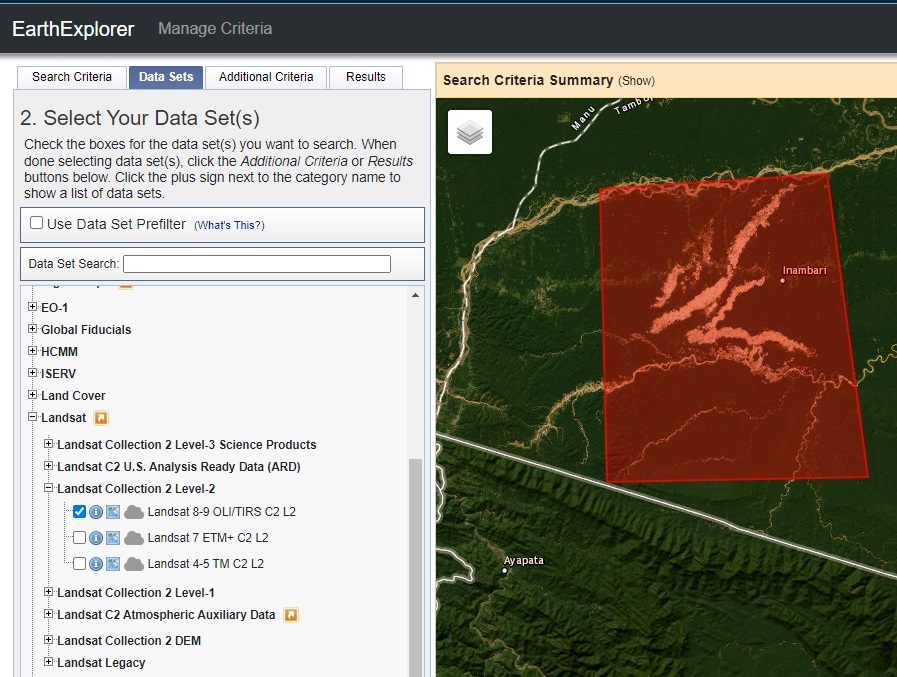Expand Landsat Collection 2 Level-3 Science Products
The height and width of the screenshot is (677, 897).
click(49, 444)
